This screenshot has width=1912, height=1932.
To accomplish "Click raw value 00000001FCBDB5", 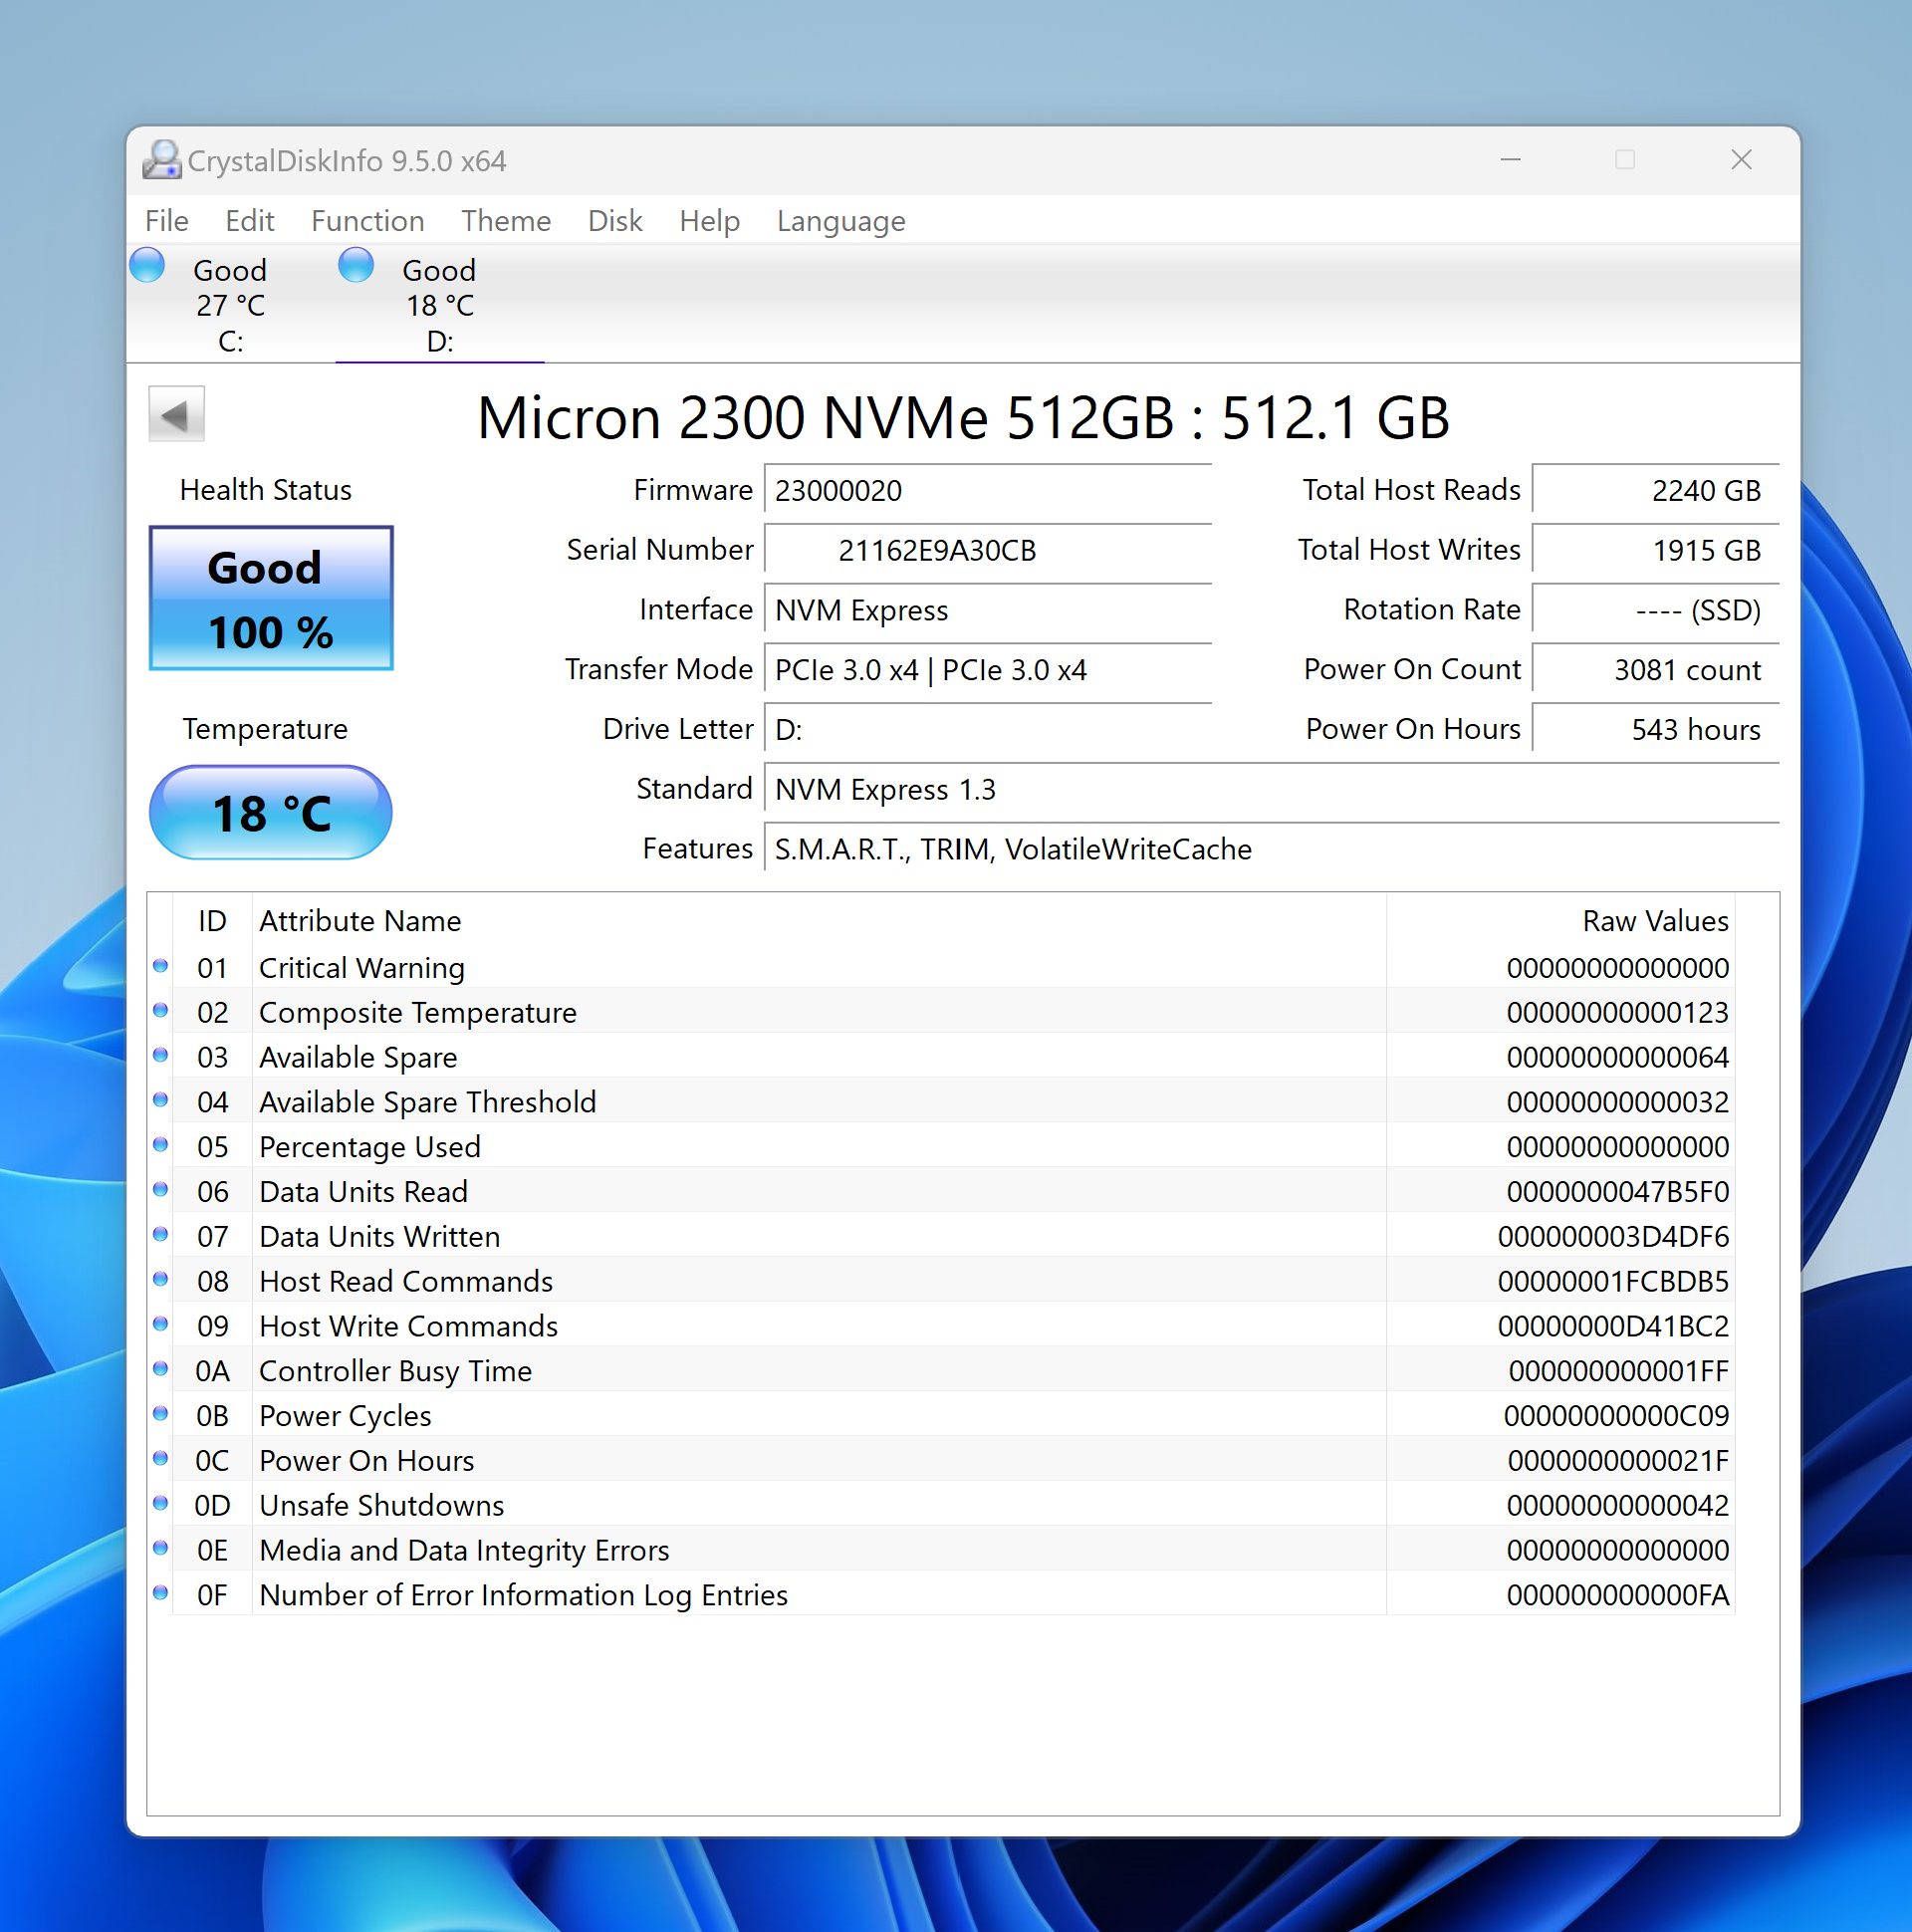I will (x=1613, y=1282).
